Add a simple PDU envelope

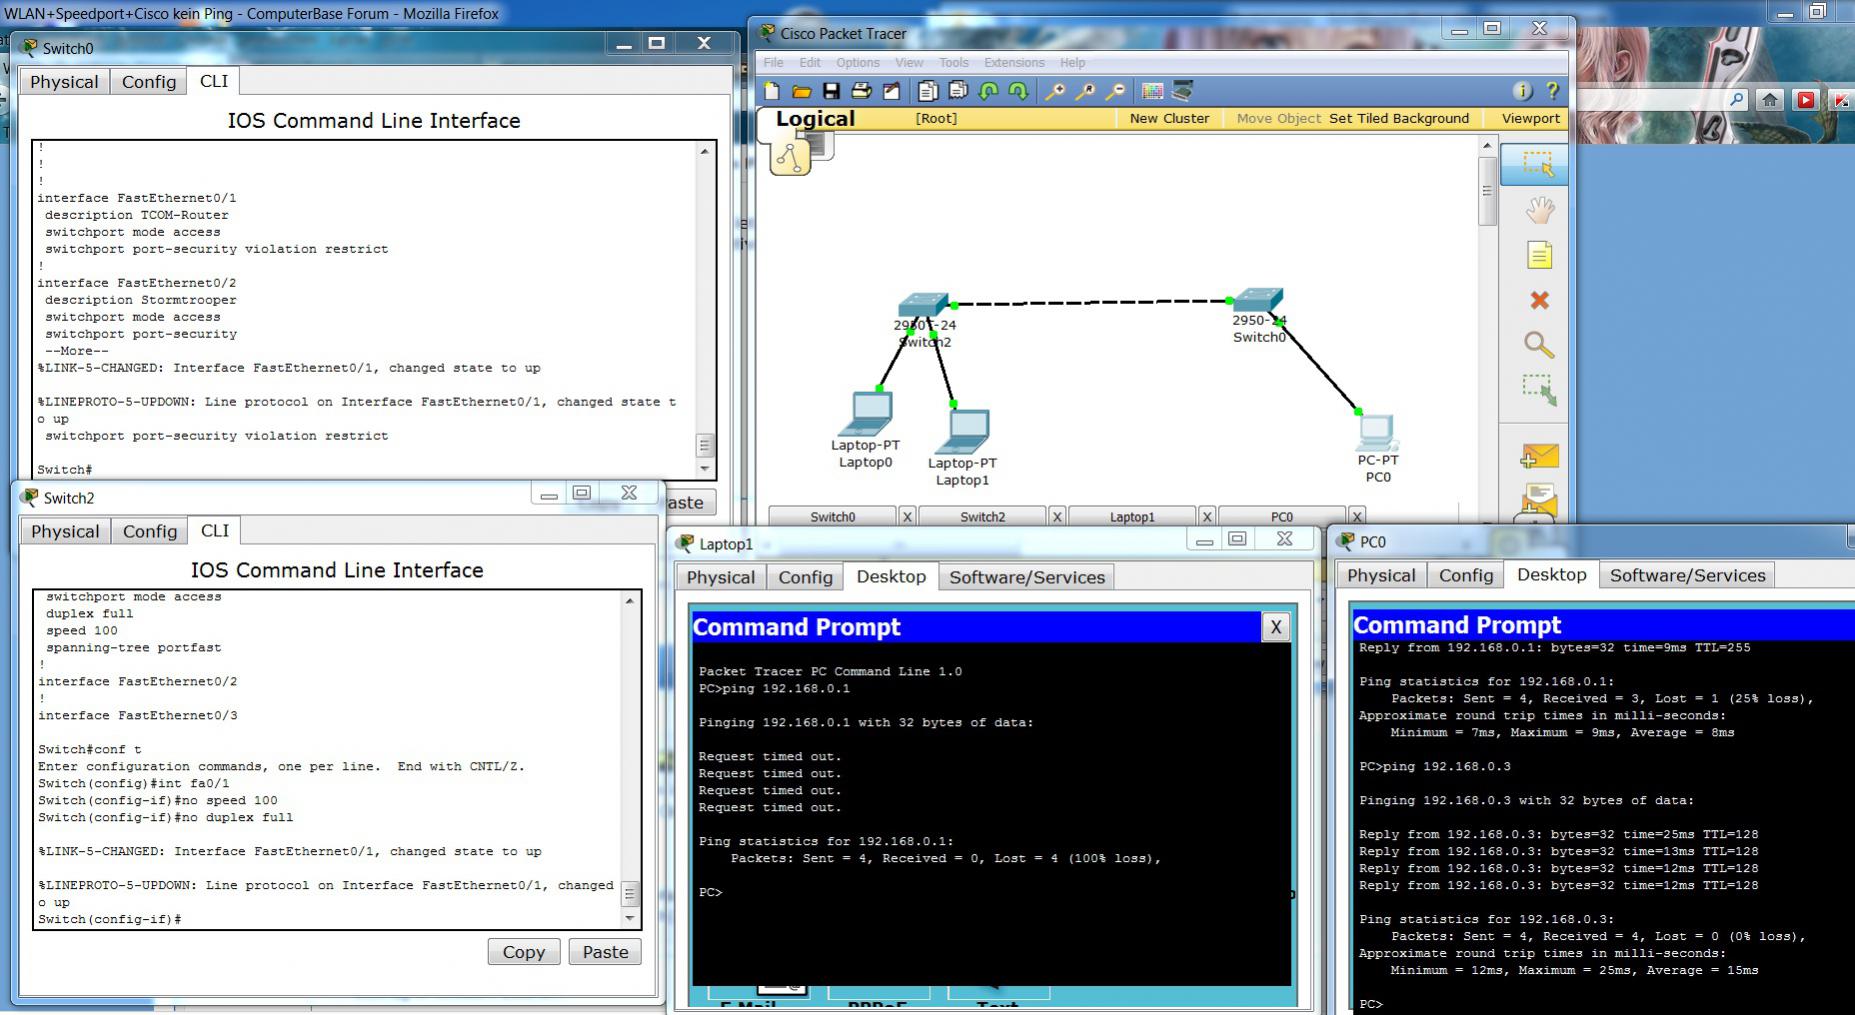(x=1539, y=457)
